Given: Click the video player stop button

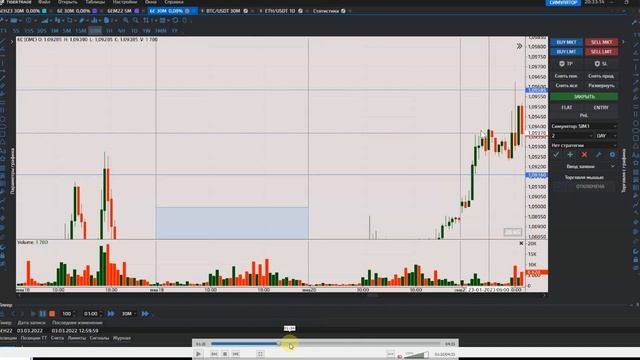Looking at the screenshot, I should [x=225, y=354].
